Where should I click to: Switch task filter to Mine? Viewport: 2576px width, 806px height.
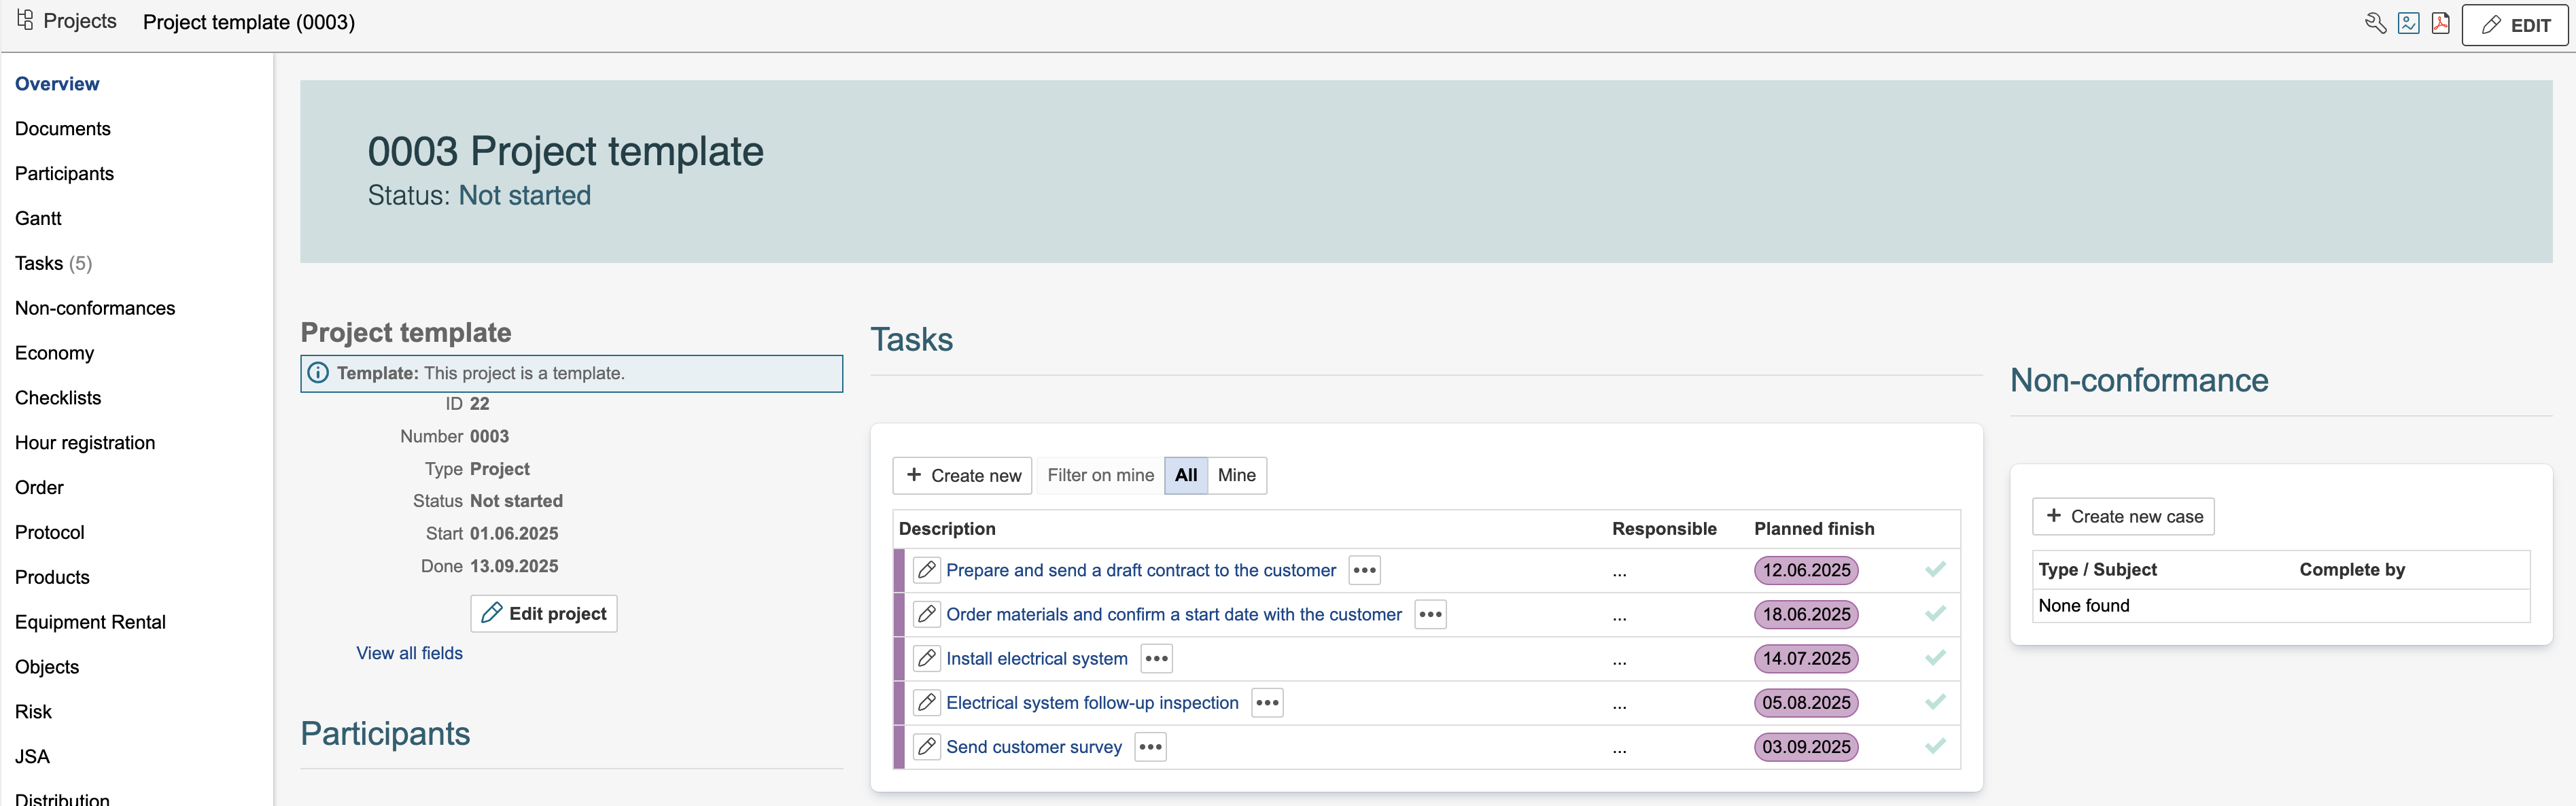click(1236, 475)
